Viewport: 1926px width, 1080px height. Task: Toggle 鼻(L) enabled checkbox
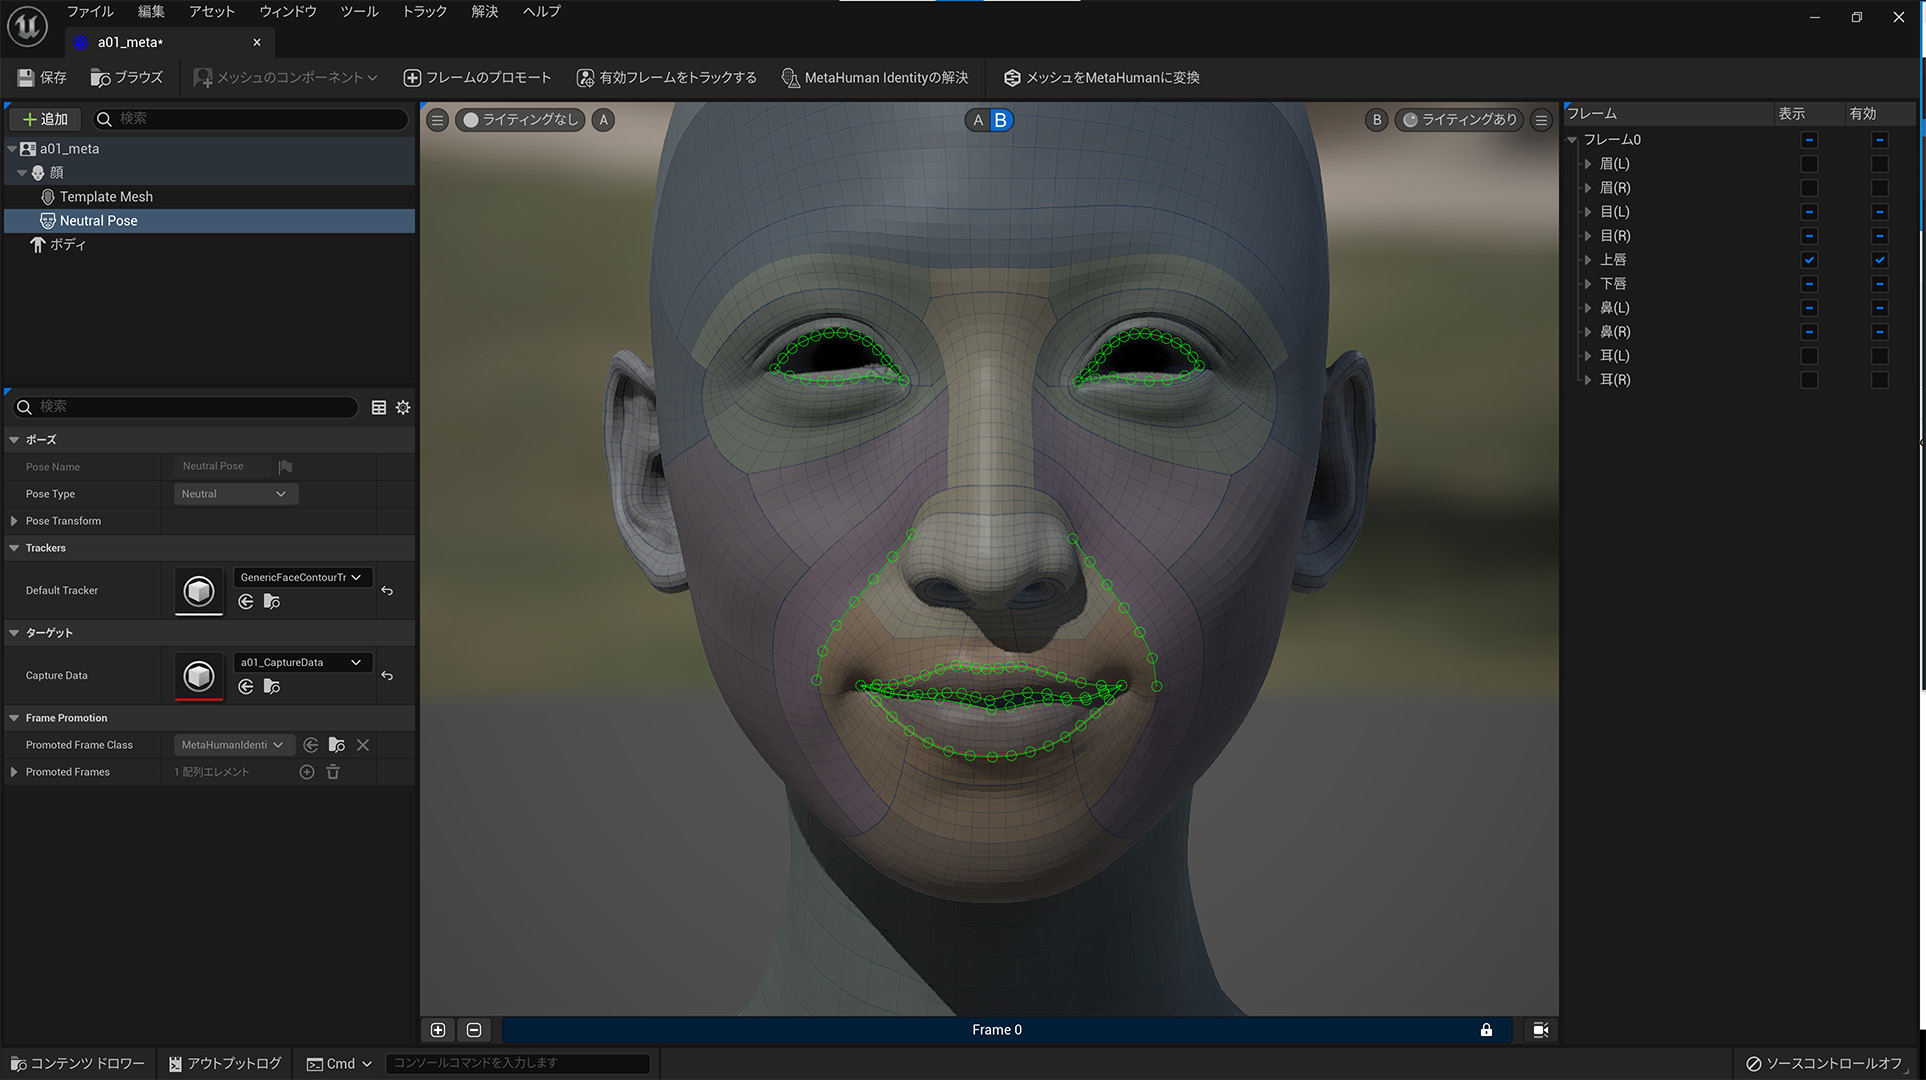(1880, 308)
